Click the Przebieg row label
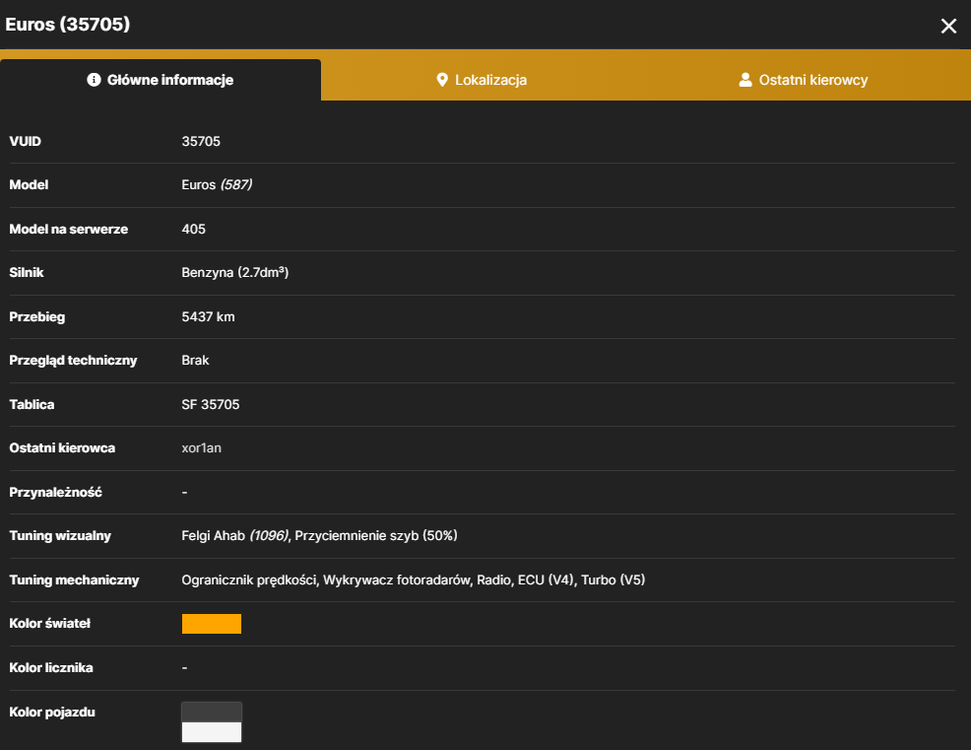This screenshot has height=750, width=971. (37, 316)
